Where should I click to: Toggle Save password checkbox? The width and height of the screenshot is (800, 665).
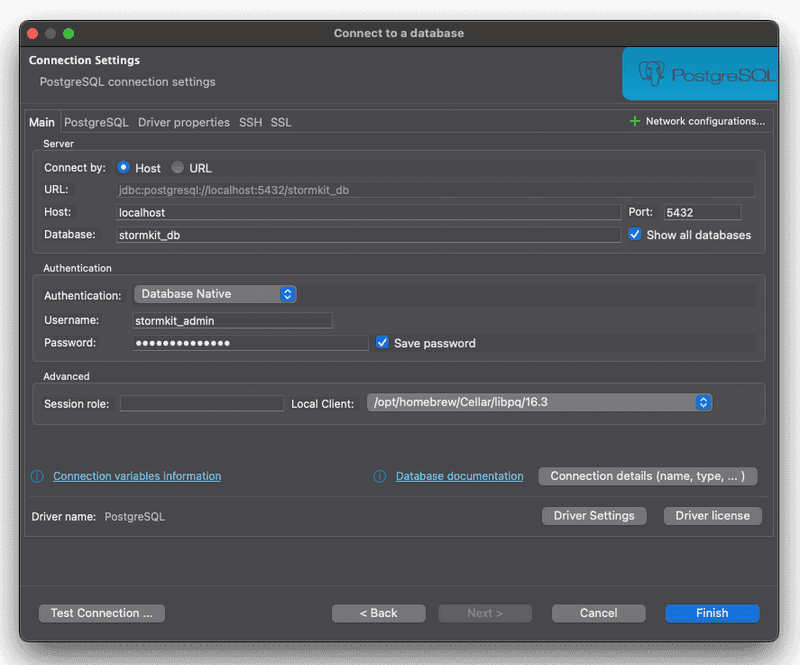(x=382, y=342)
